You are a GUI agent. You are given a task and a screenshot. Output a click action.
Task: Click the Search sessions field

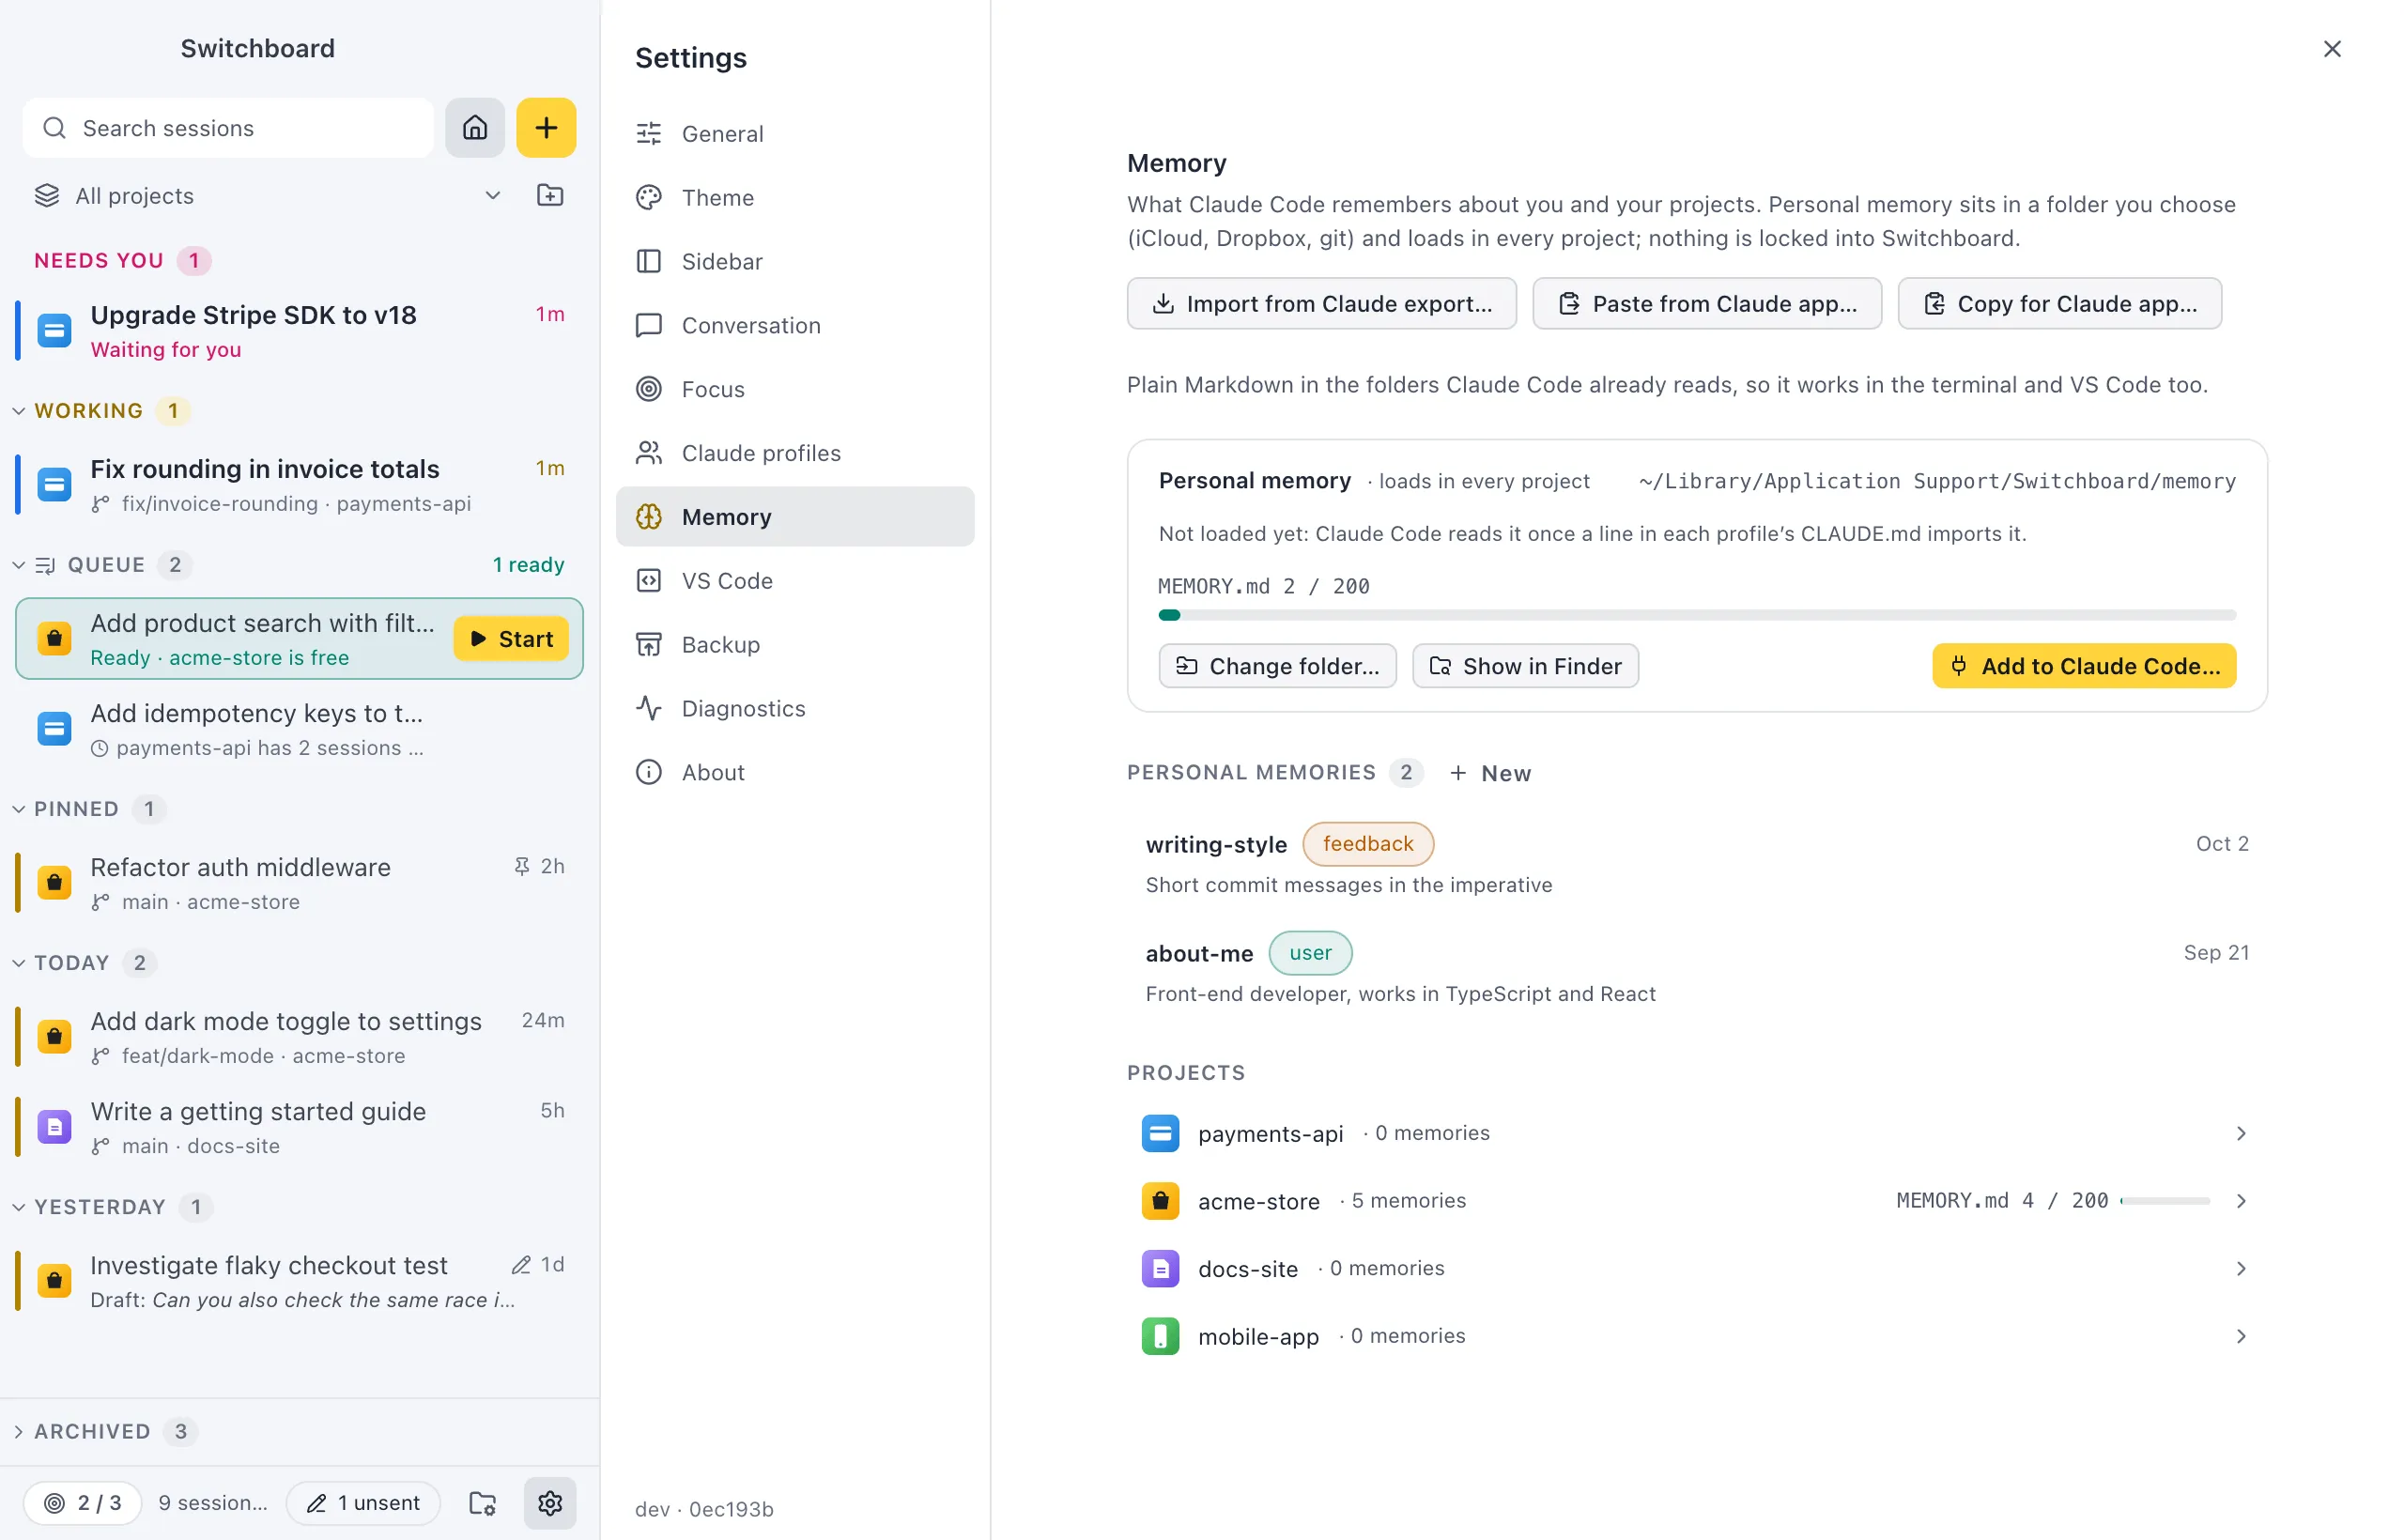tap(228, 128)
